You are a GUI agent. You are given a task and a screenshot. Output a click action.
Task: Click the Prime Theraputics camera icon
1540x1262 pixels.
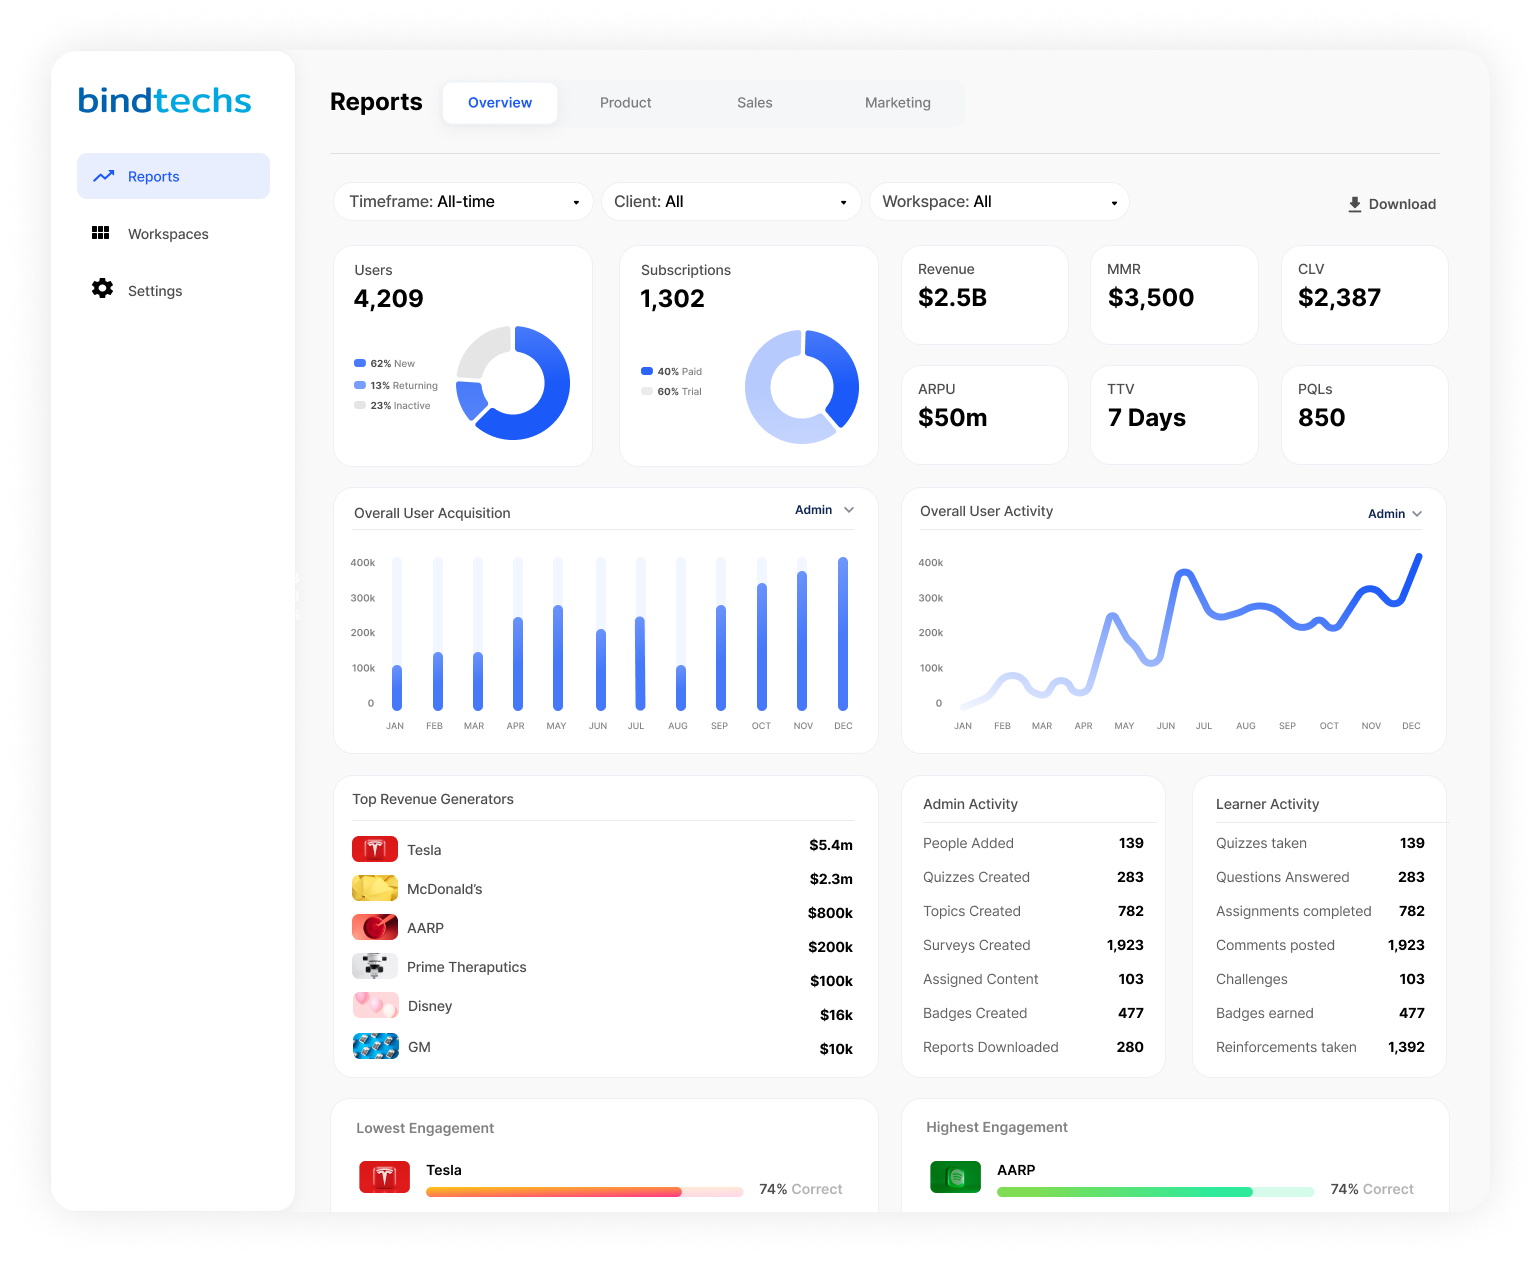(x=374, y=966)
